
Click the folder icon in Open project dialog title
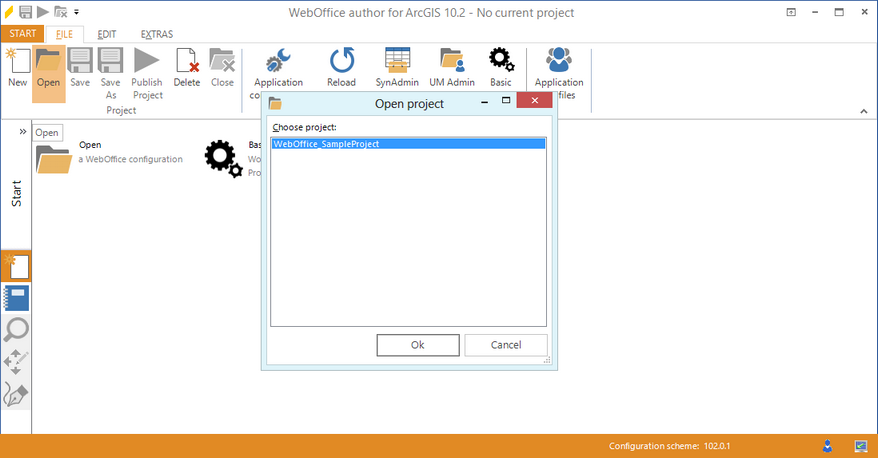click(x=275, y=104)
